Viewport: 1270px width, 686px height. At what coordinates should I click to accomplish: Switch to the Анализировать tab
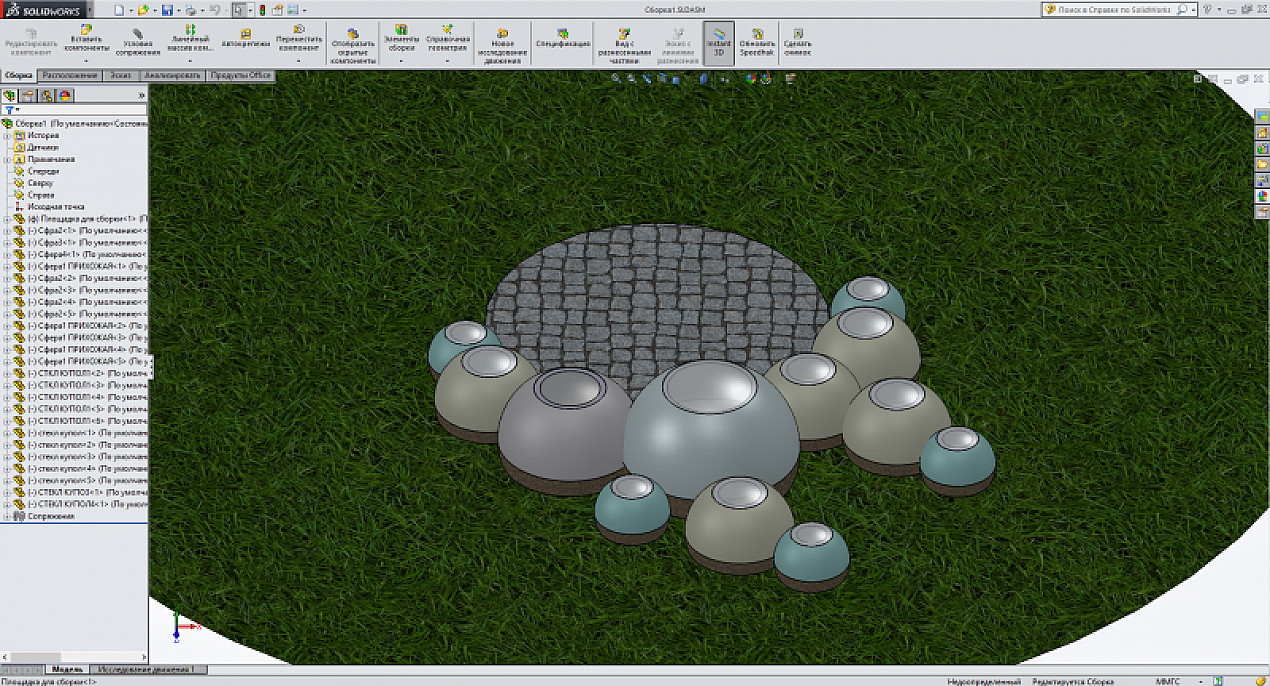174,76
